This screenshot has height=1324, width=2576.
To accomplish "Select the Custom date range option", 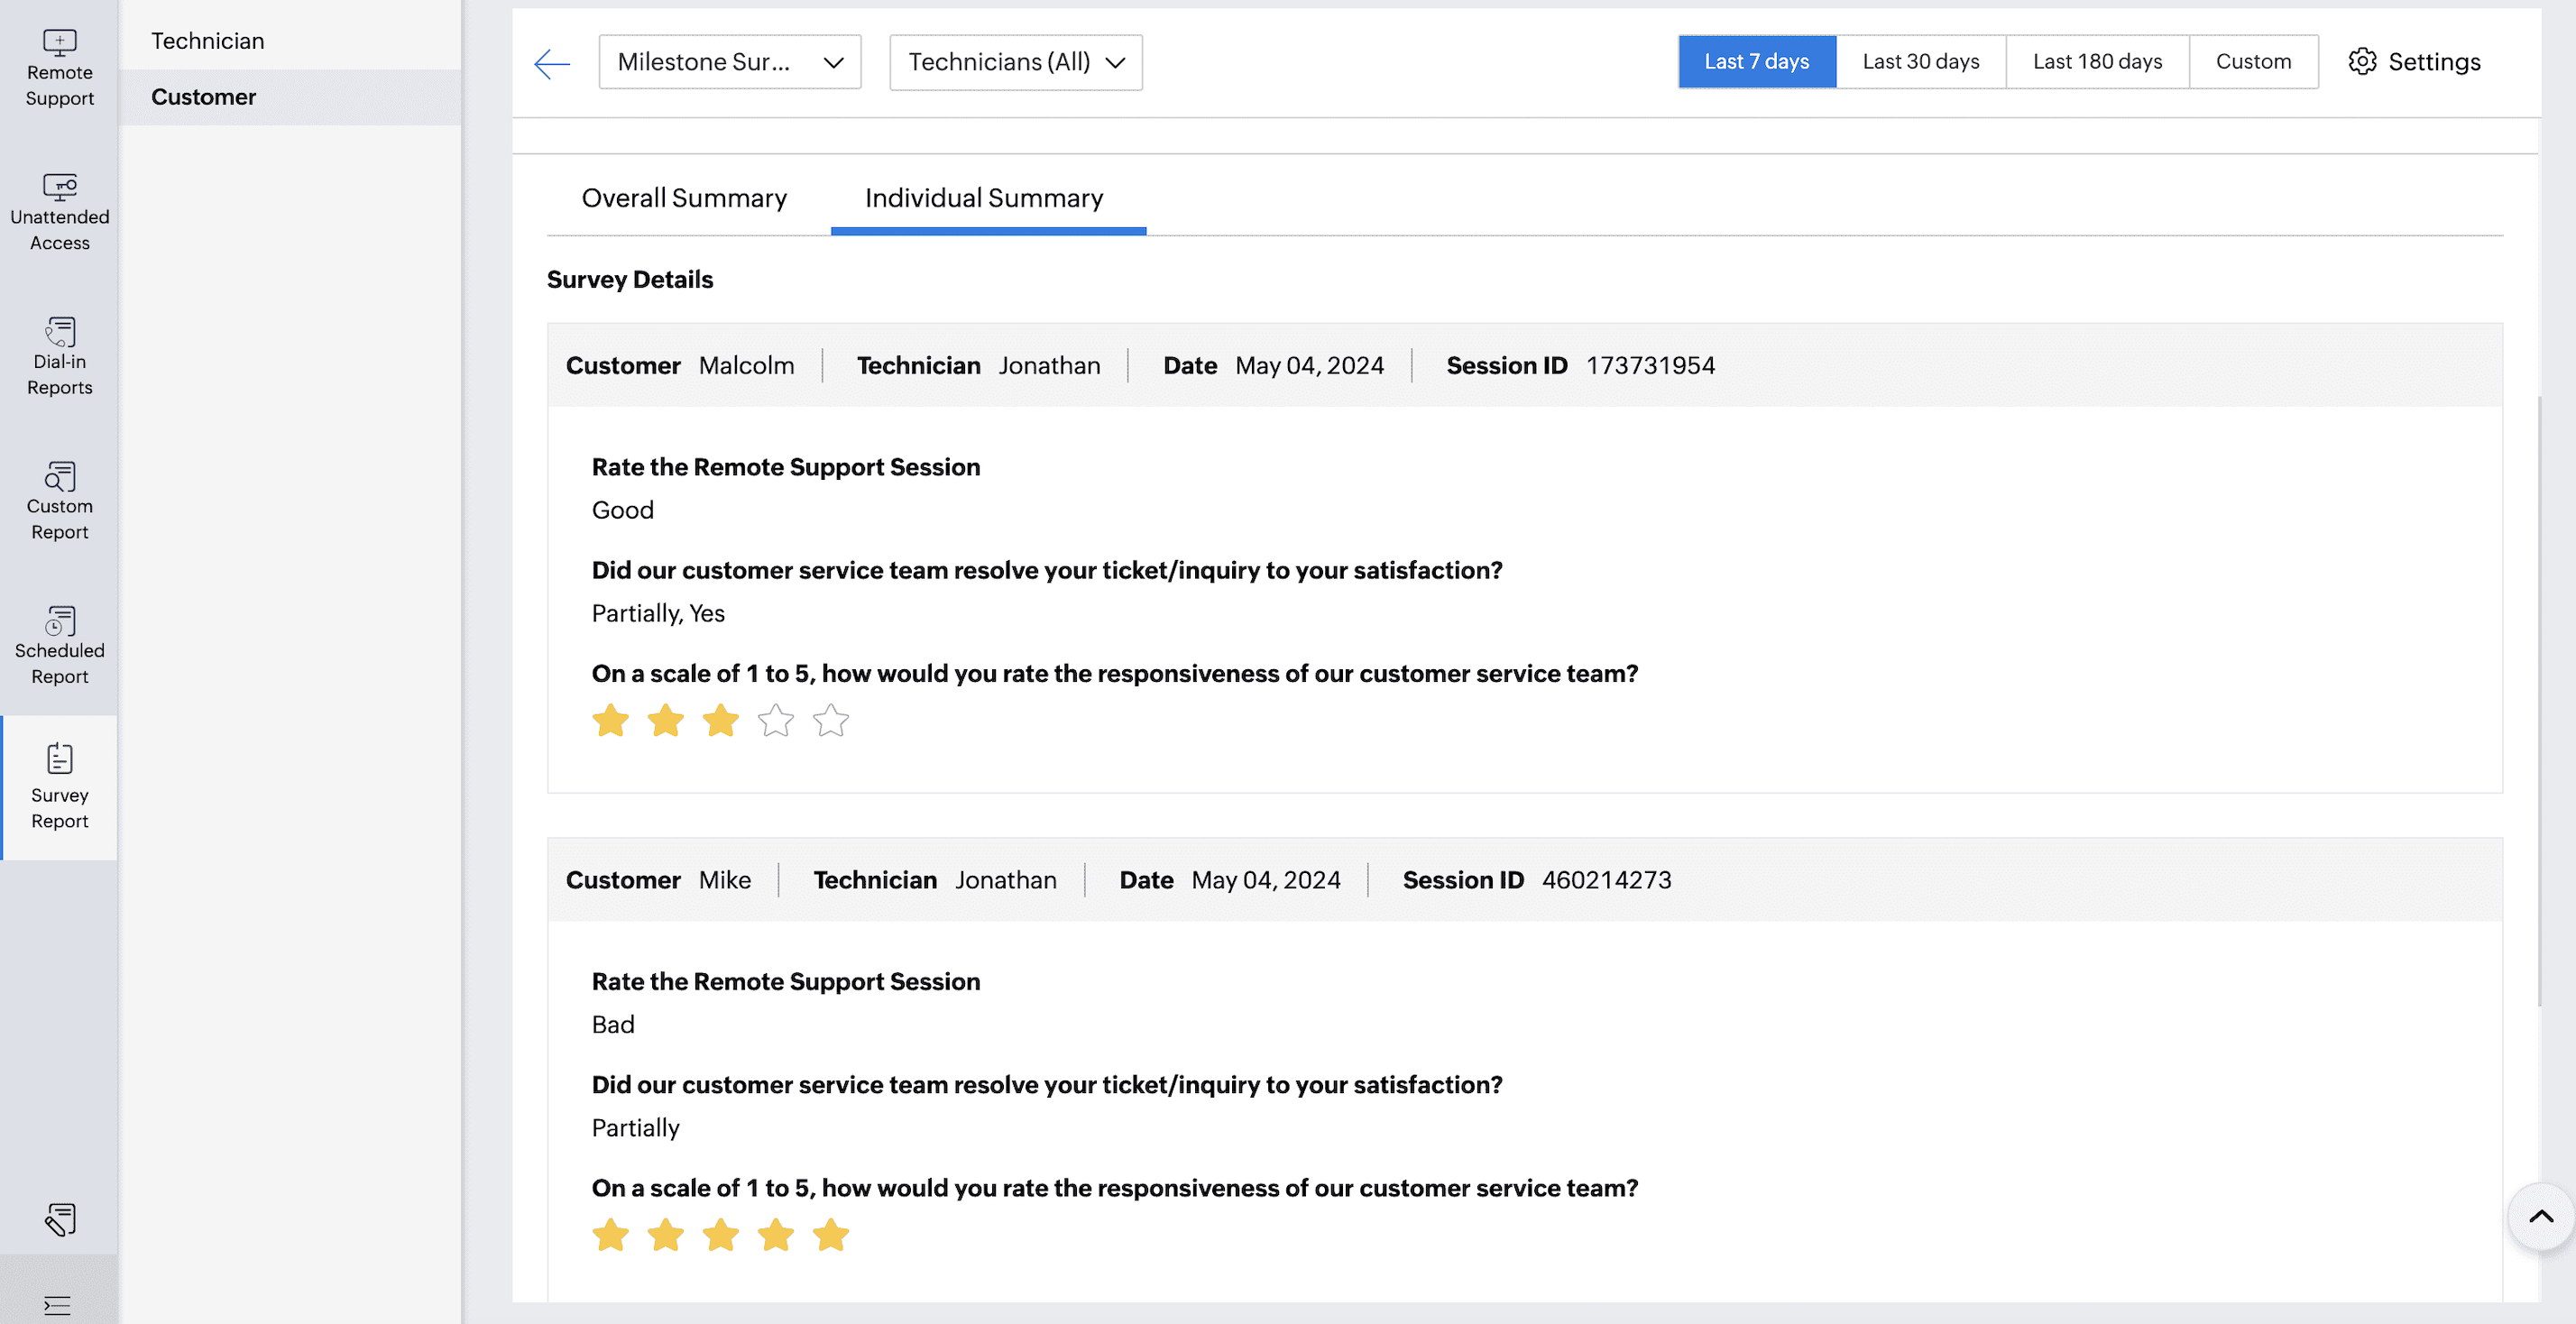I will 2252,62.
